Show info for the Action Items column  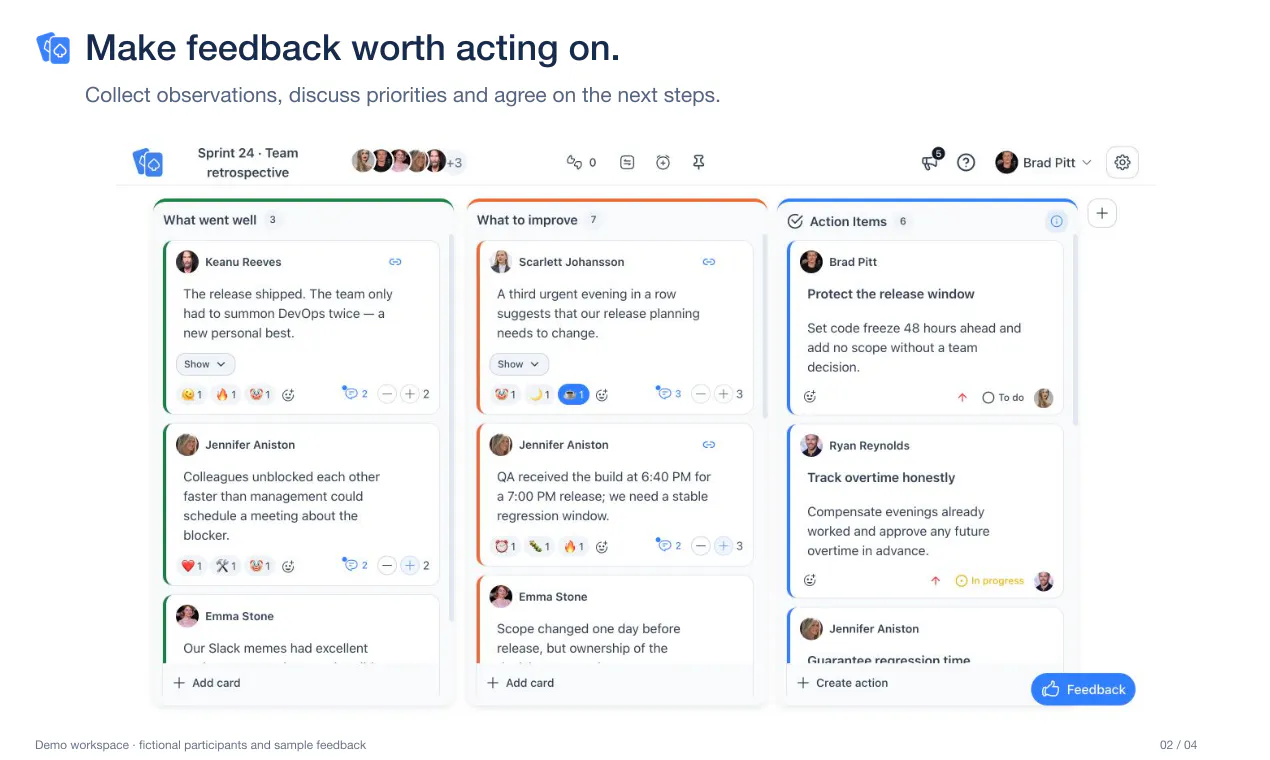pos(1056,221)
